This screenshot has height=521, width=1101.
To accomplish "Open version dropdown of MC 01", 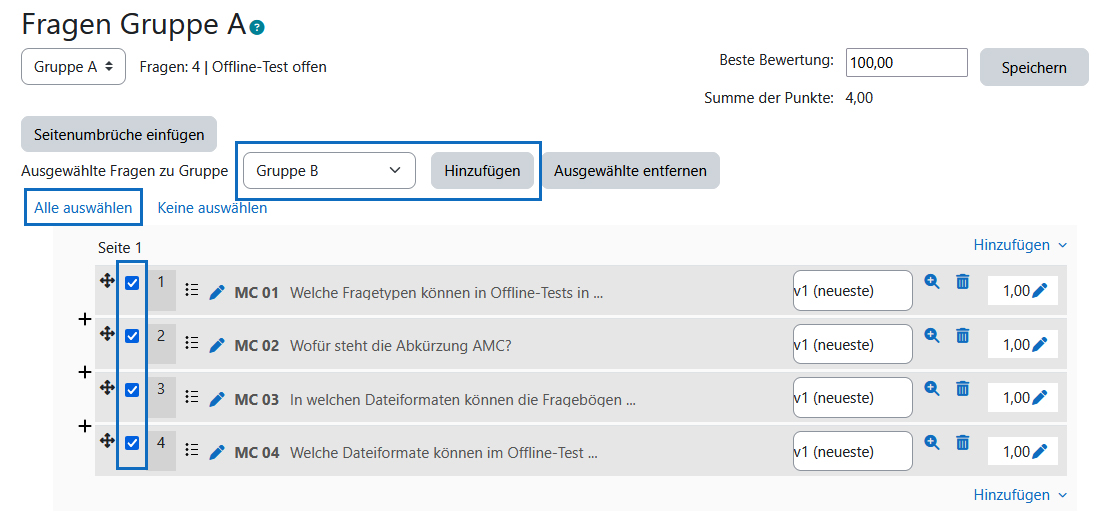I will pos(852,291).
